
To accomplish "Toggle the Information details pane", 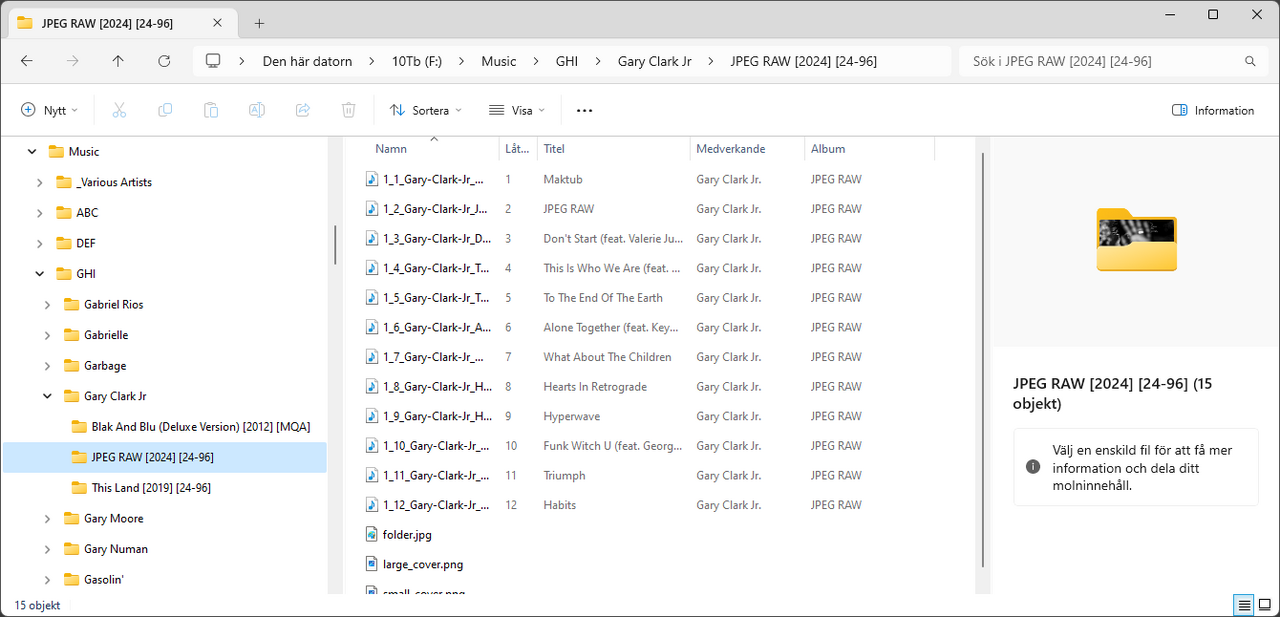I will click(1213, 110).
